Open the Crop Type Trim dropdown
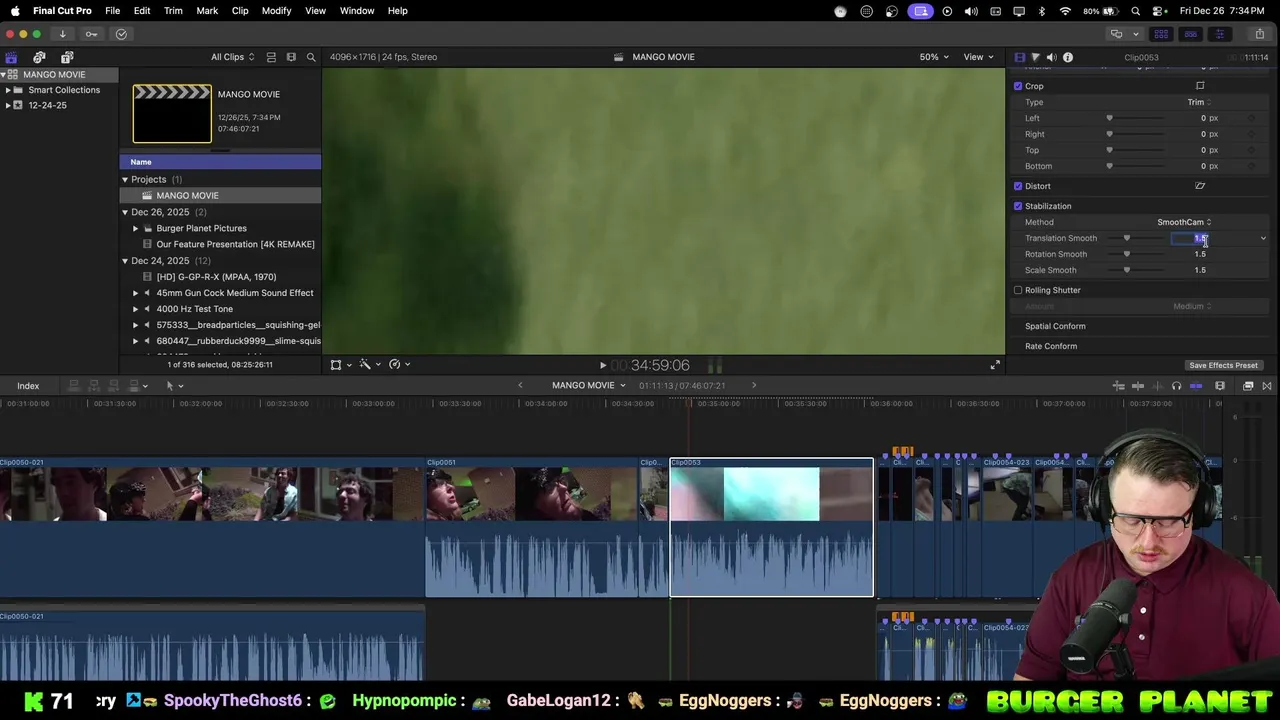The height and width of the screenshot is (720, 1280). coord(1199,102)
